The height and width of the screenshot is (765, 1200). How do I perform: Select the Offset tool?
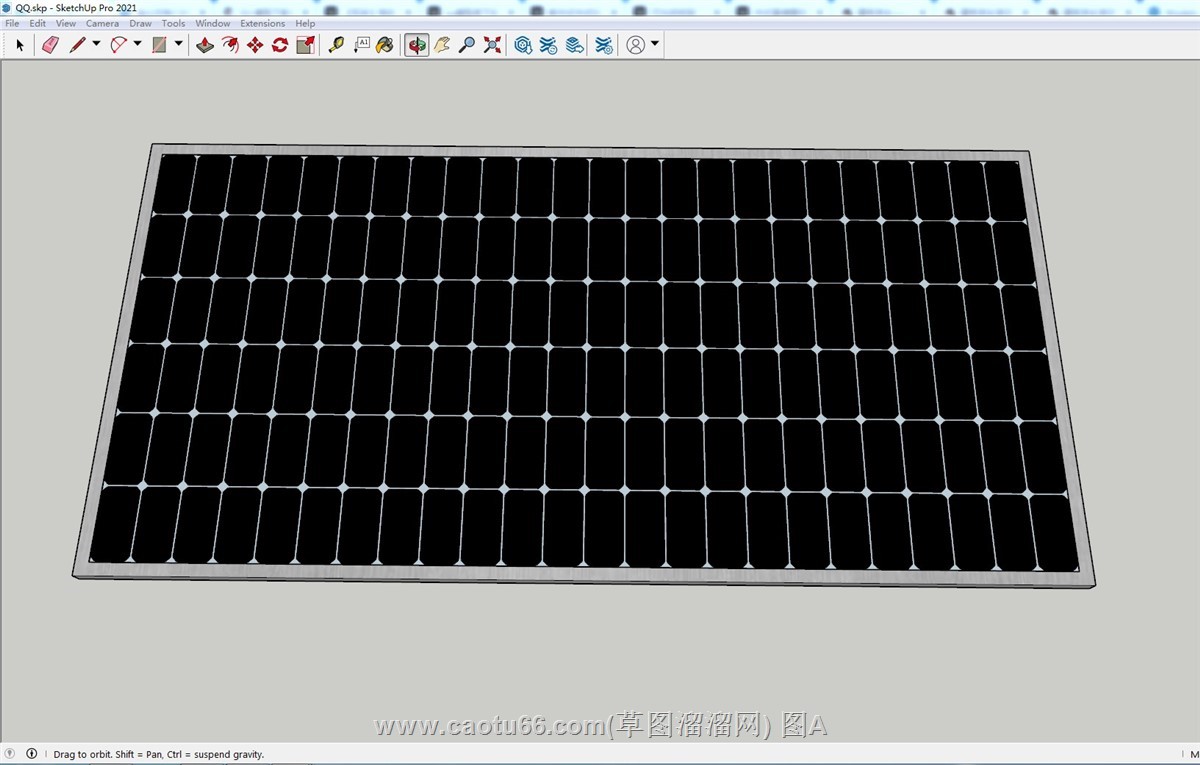(230, 45)
